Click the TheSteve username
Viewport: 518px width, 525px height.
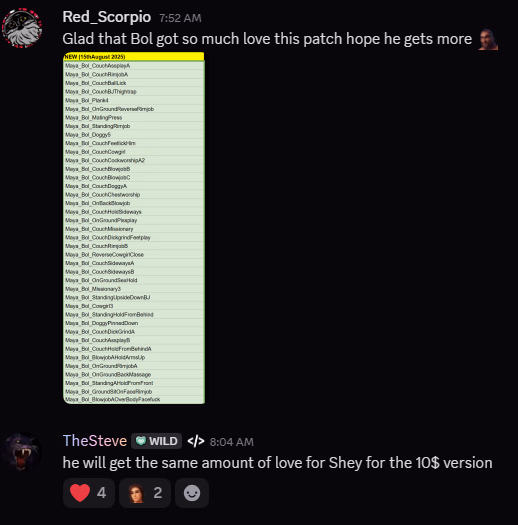[95, 441]
